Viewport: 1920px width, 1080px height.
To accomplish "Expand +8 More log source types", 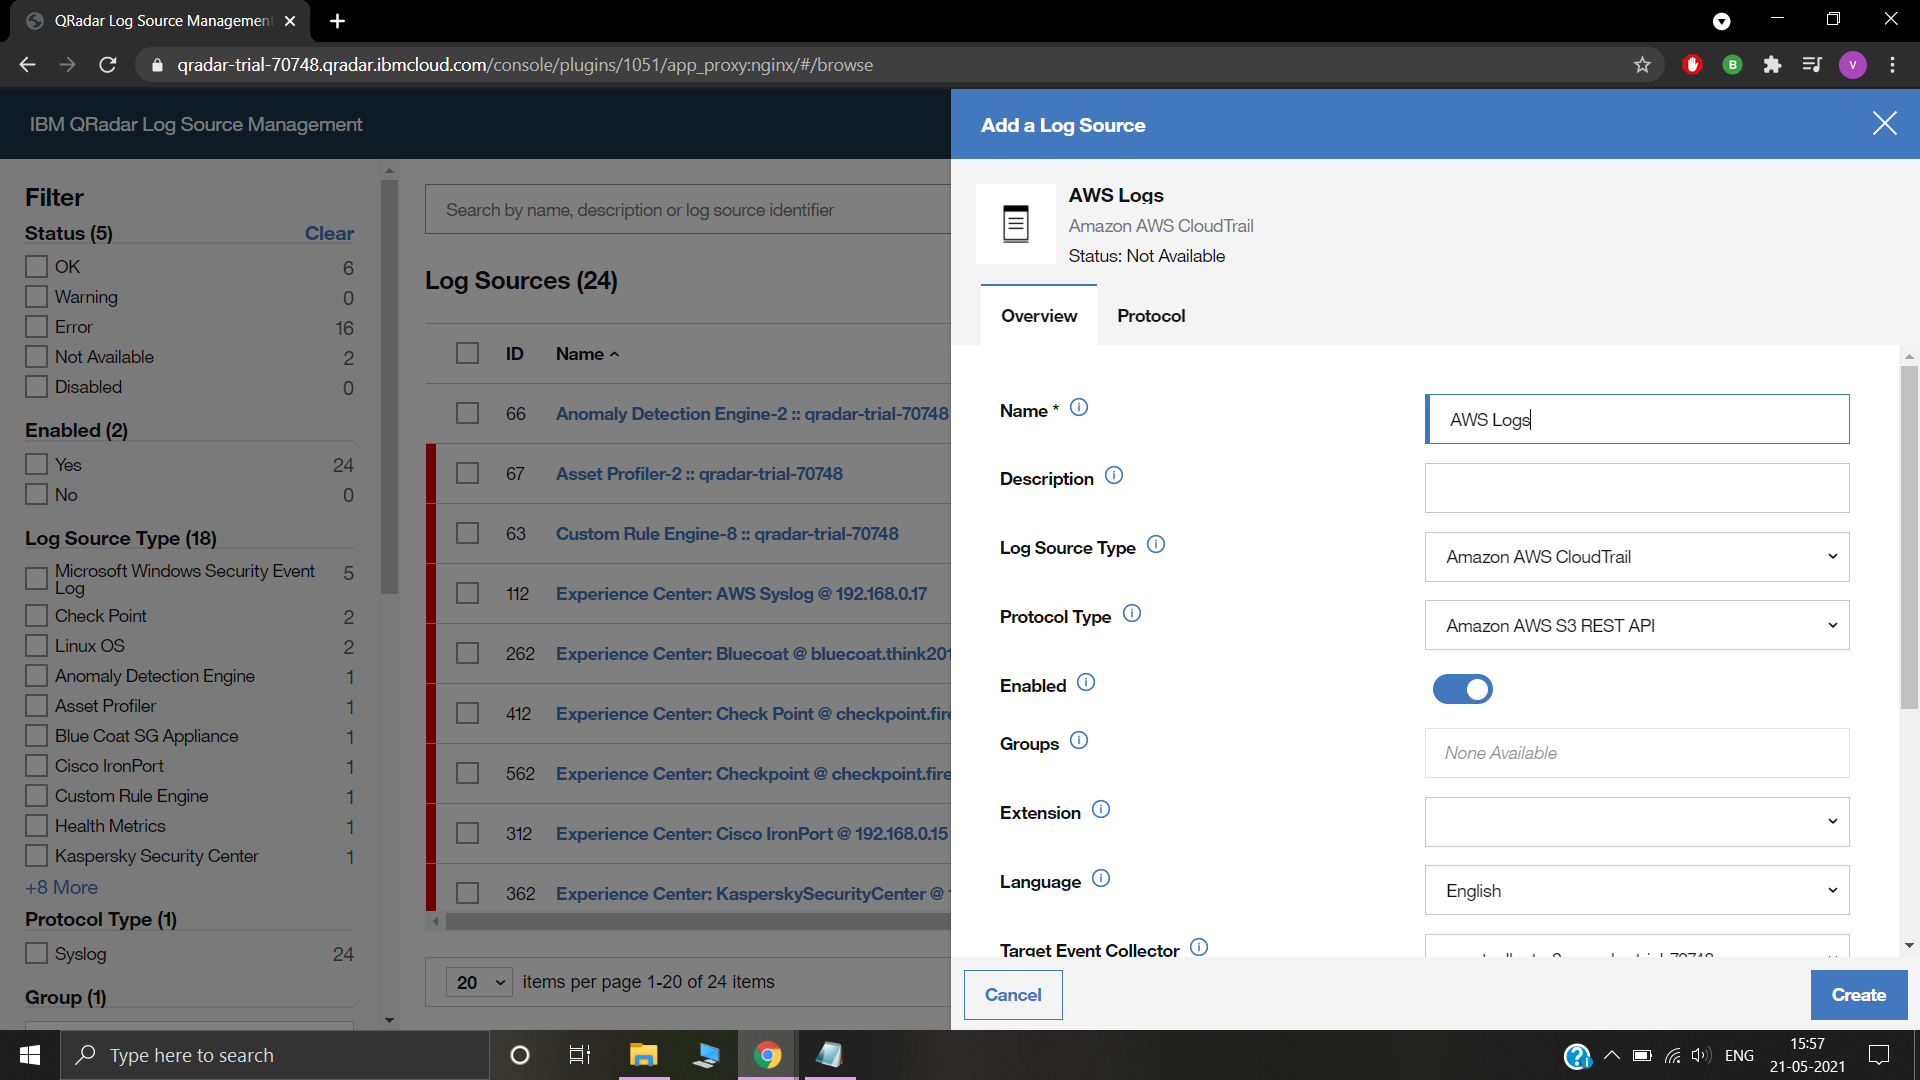I will click(61, 888).
